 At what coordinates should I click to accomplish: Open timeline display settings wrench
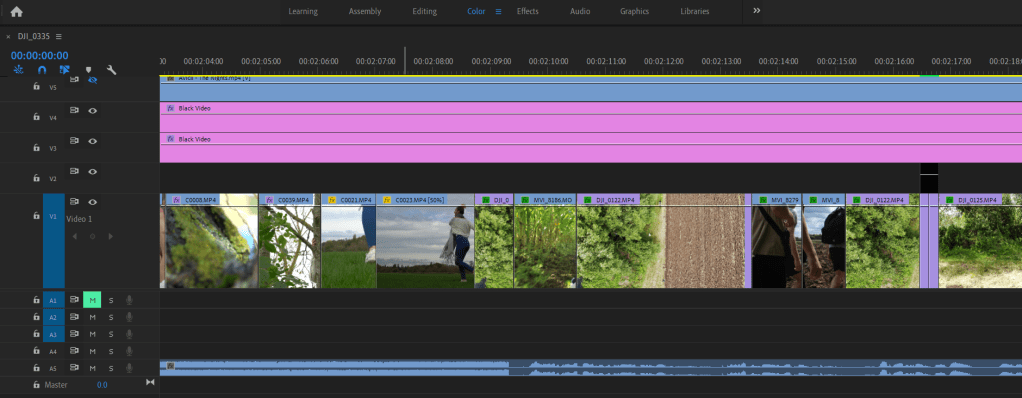(x=111, y=70)
